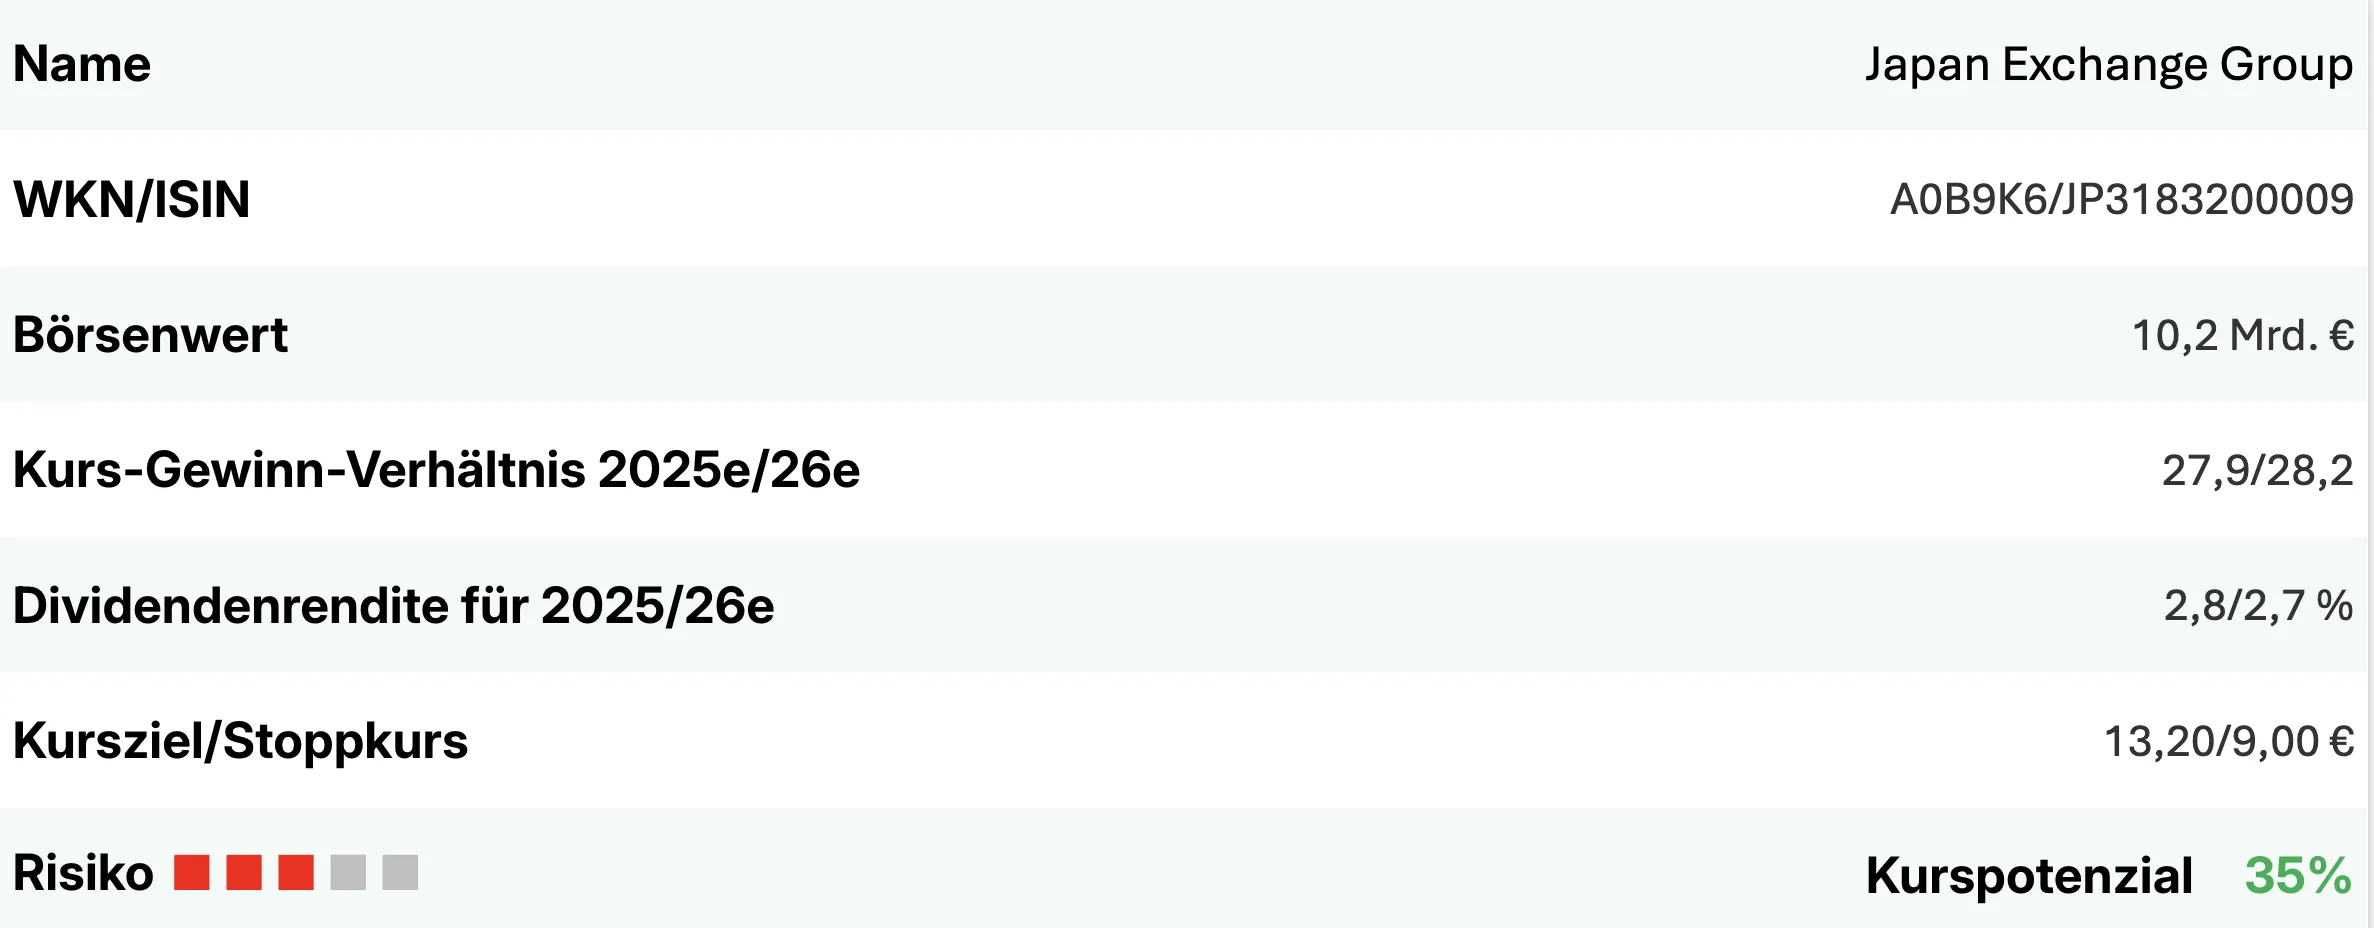Select the Japan Exchange Group name
This screenshot has width=2374, height=928.
(2108, 65)
